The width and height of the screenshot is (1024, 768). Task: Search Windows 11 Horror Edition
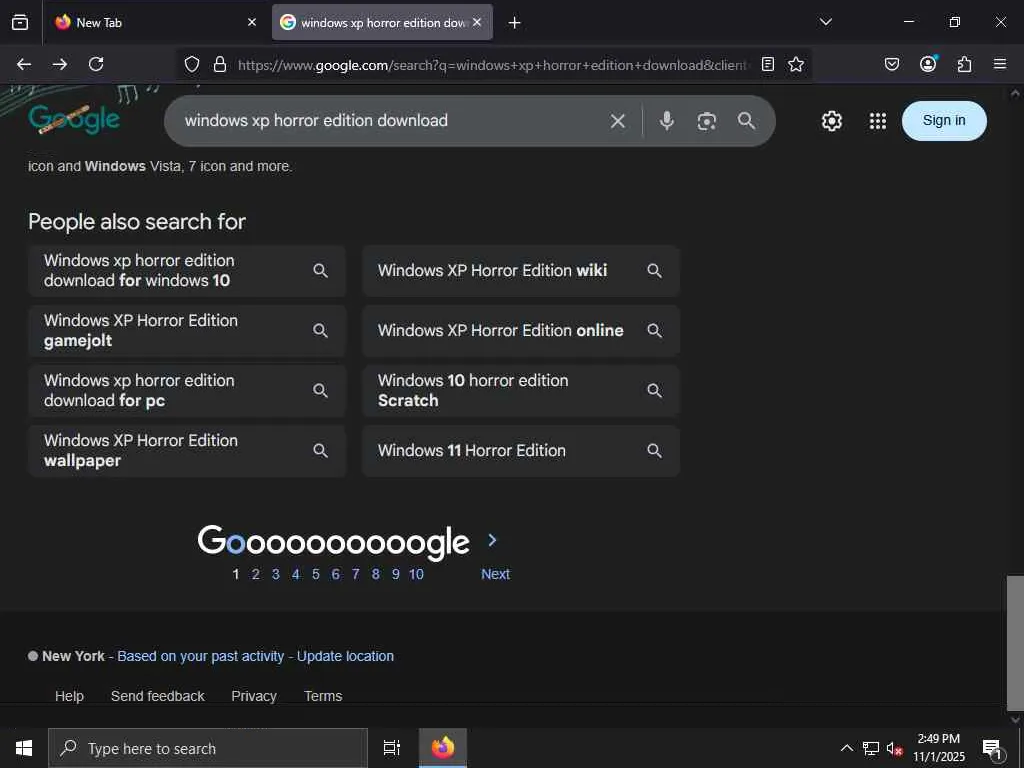[x=520, y=451]
